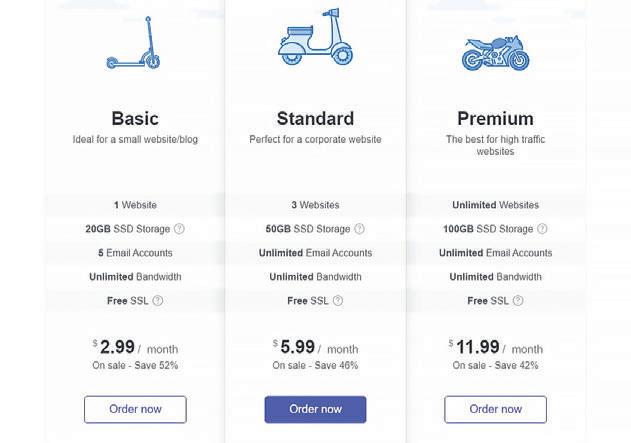Select the Basic plan heading

(135, 118)
